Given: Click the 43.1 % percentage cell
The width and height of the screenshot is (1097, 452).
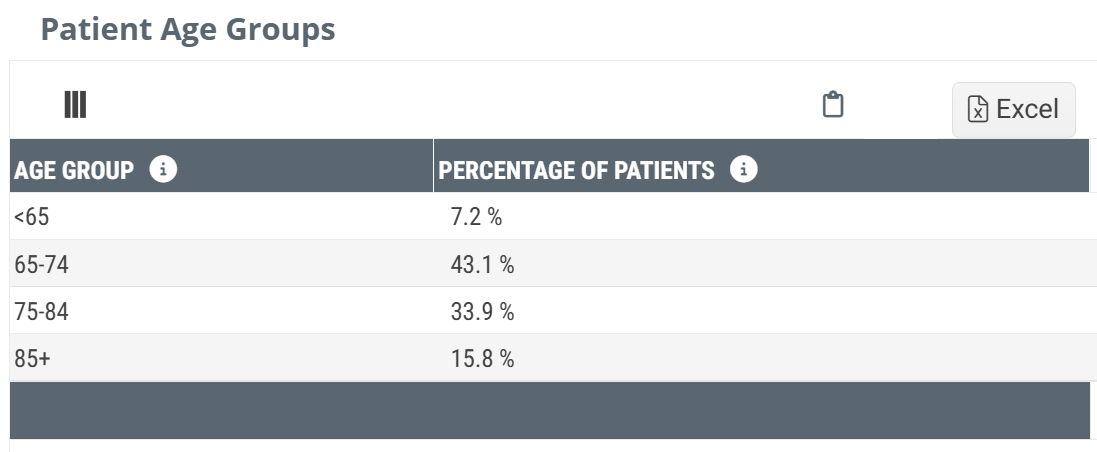Looking at the screenshot, I should (482, 264).
